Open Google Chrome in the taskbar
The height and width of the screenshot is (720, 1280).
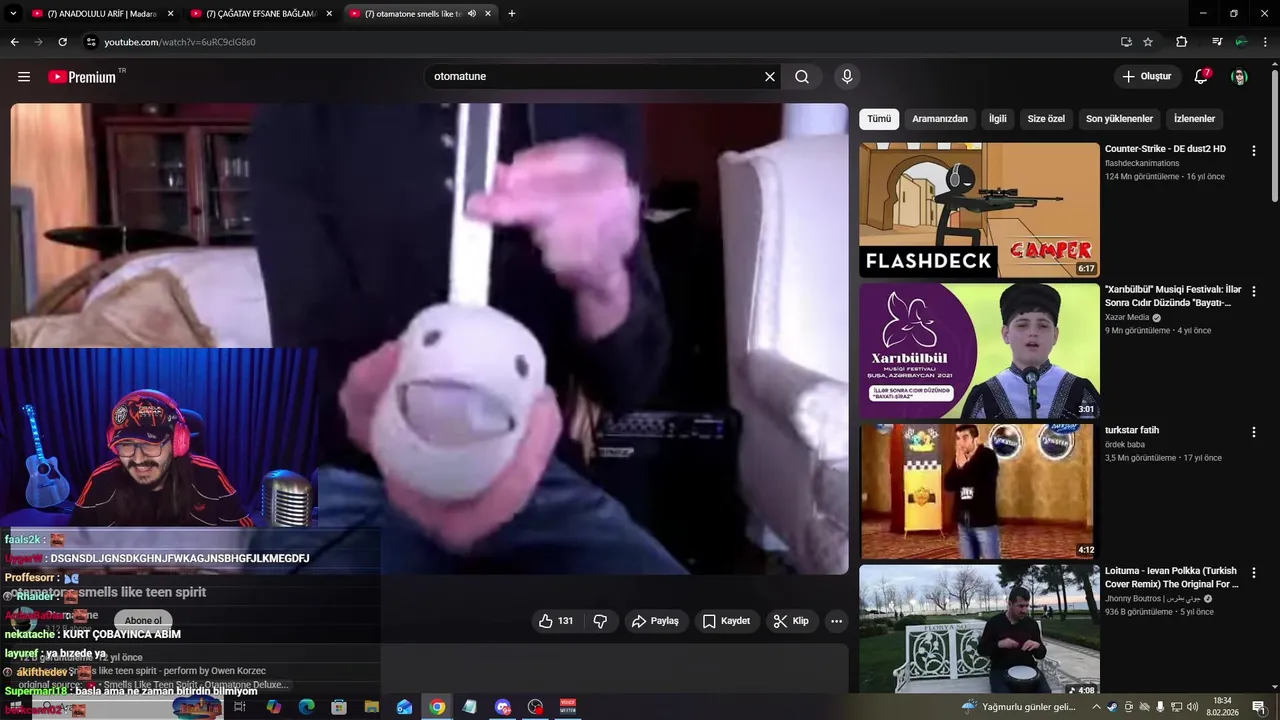(x=437, y=707)
